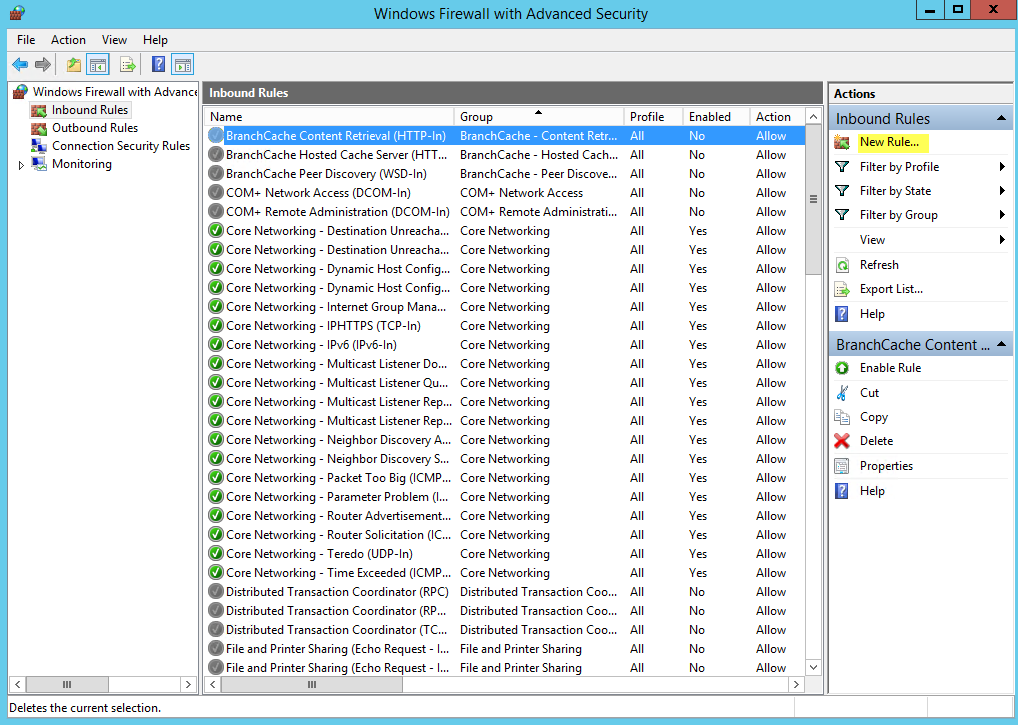Sort rules by the Enabled column header
This screenshot has width=1018, height=725.
click(715, 117)
